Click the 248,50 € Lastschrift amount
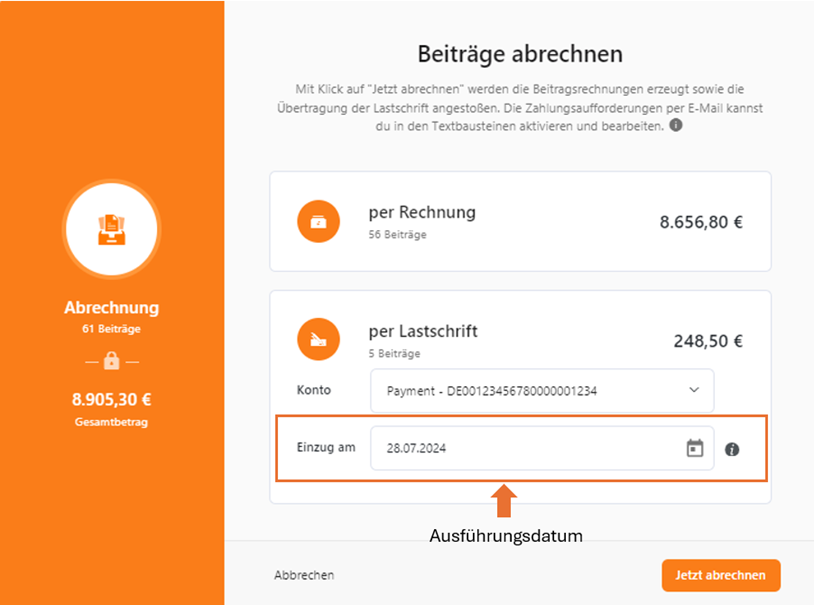814x605 pixels. pyautogui.click(x=708, y=341)
